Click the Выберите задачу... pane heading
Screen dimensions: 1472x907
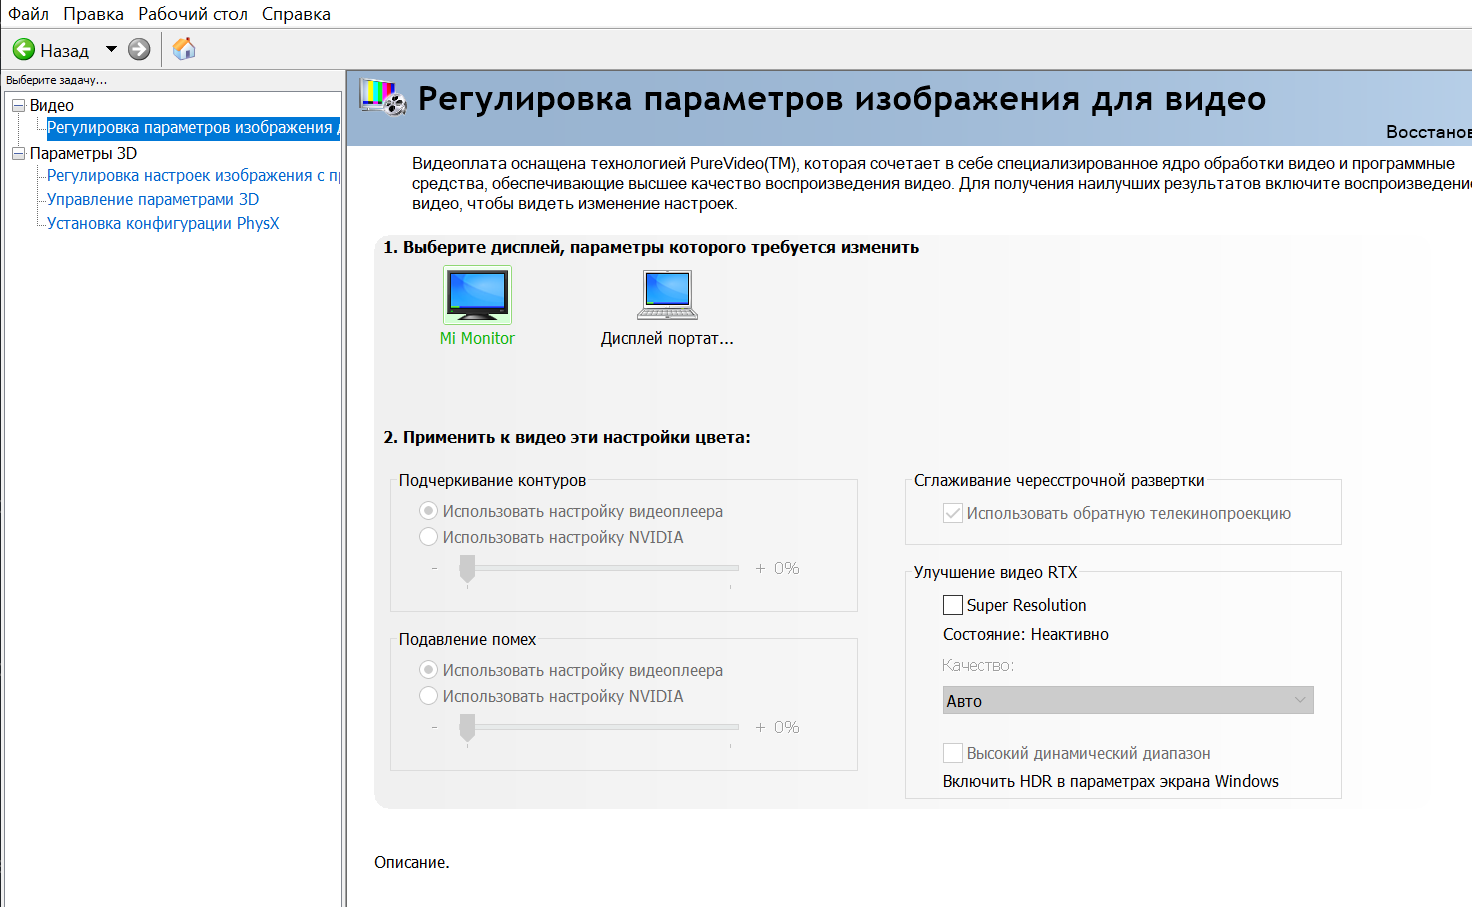(x=56, y=80)
